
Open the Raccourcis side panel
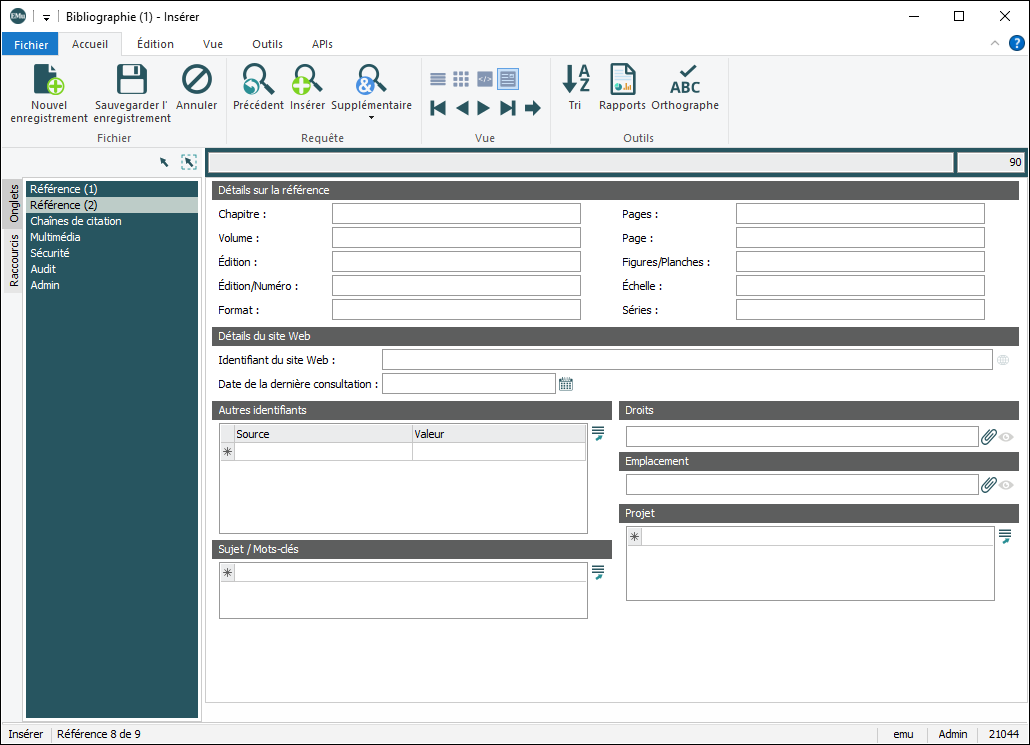point(14,260)
